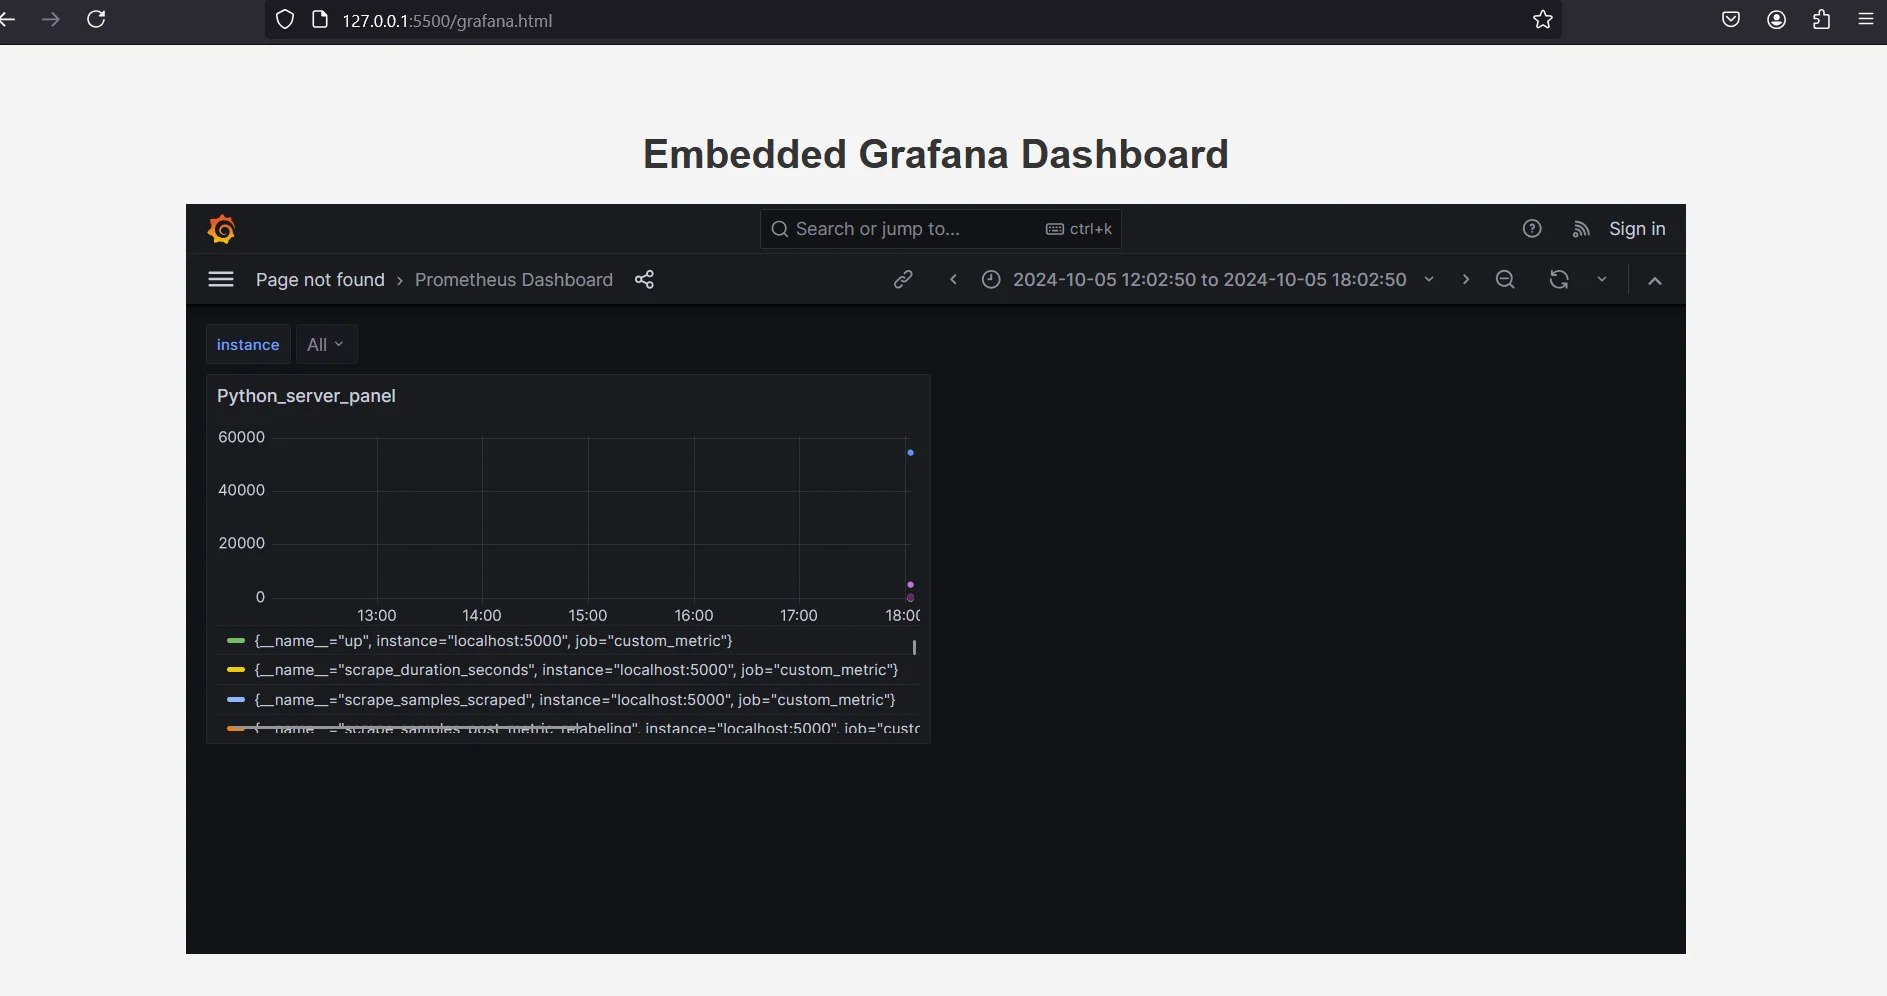The width and height of the screenshot is (1887, 996).
Task: Toggle the scrape_duration_seconds legend series
Action: click(576, 669)
